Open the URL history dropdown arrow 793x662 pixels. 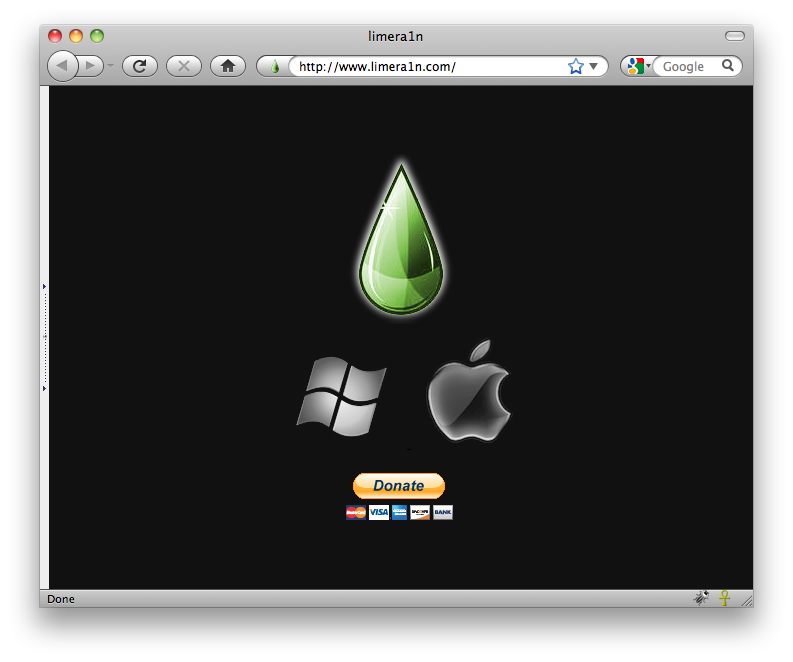click(594, 66)
